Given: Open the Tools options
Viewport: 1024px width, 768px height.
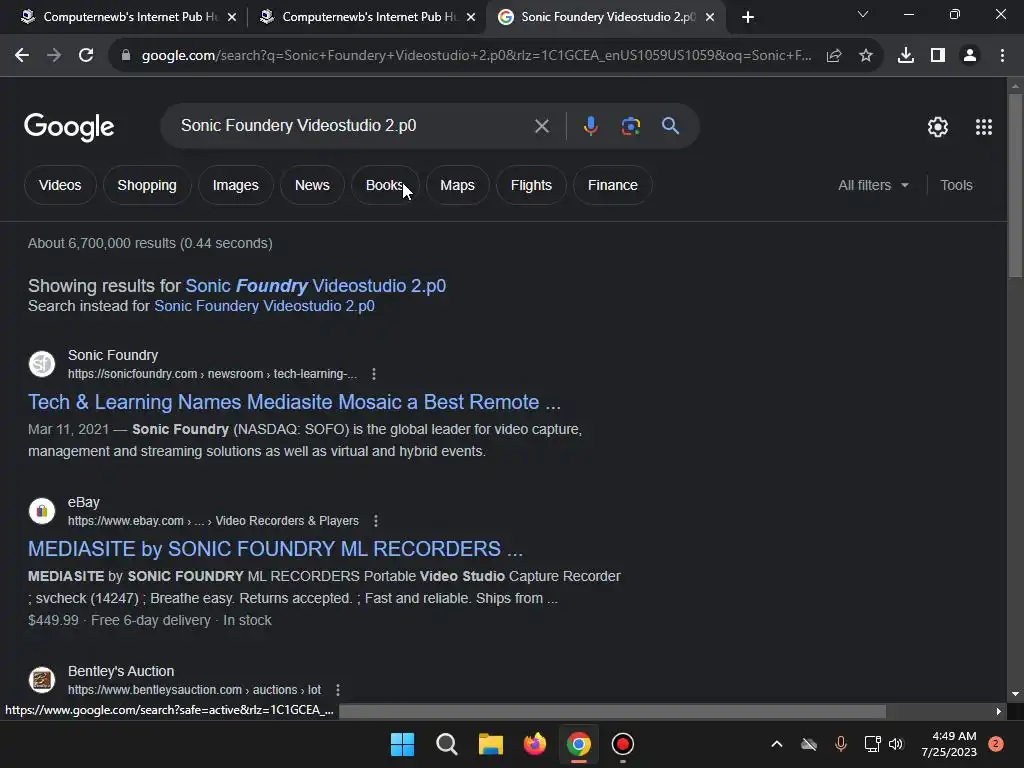Looking at the screenshot, I should coord(956,185).
